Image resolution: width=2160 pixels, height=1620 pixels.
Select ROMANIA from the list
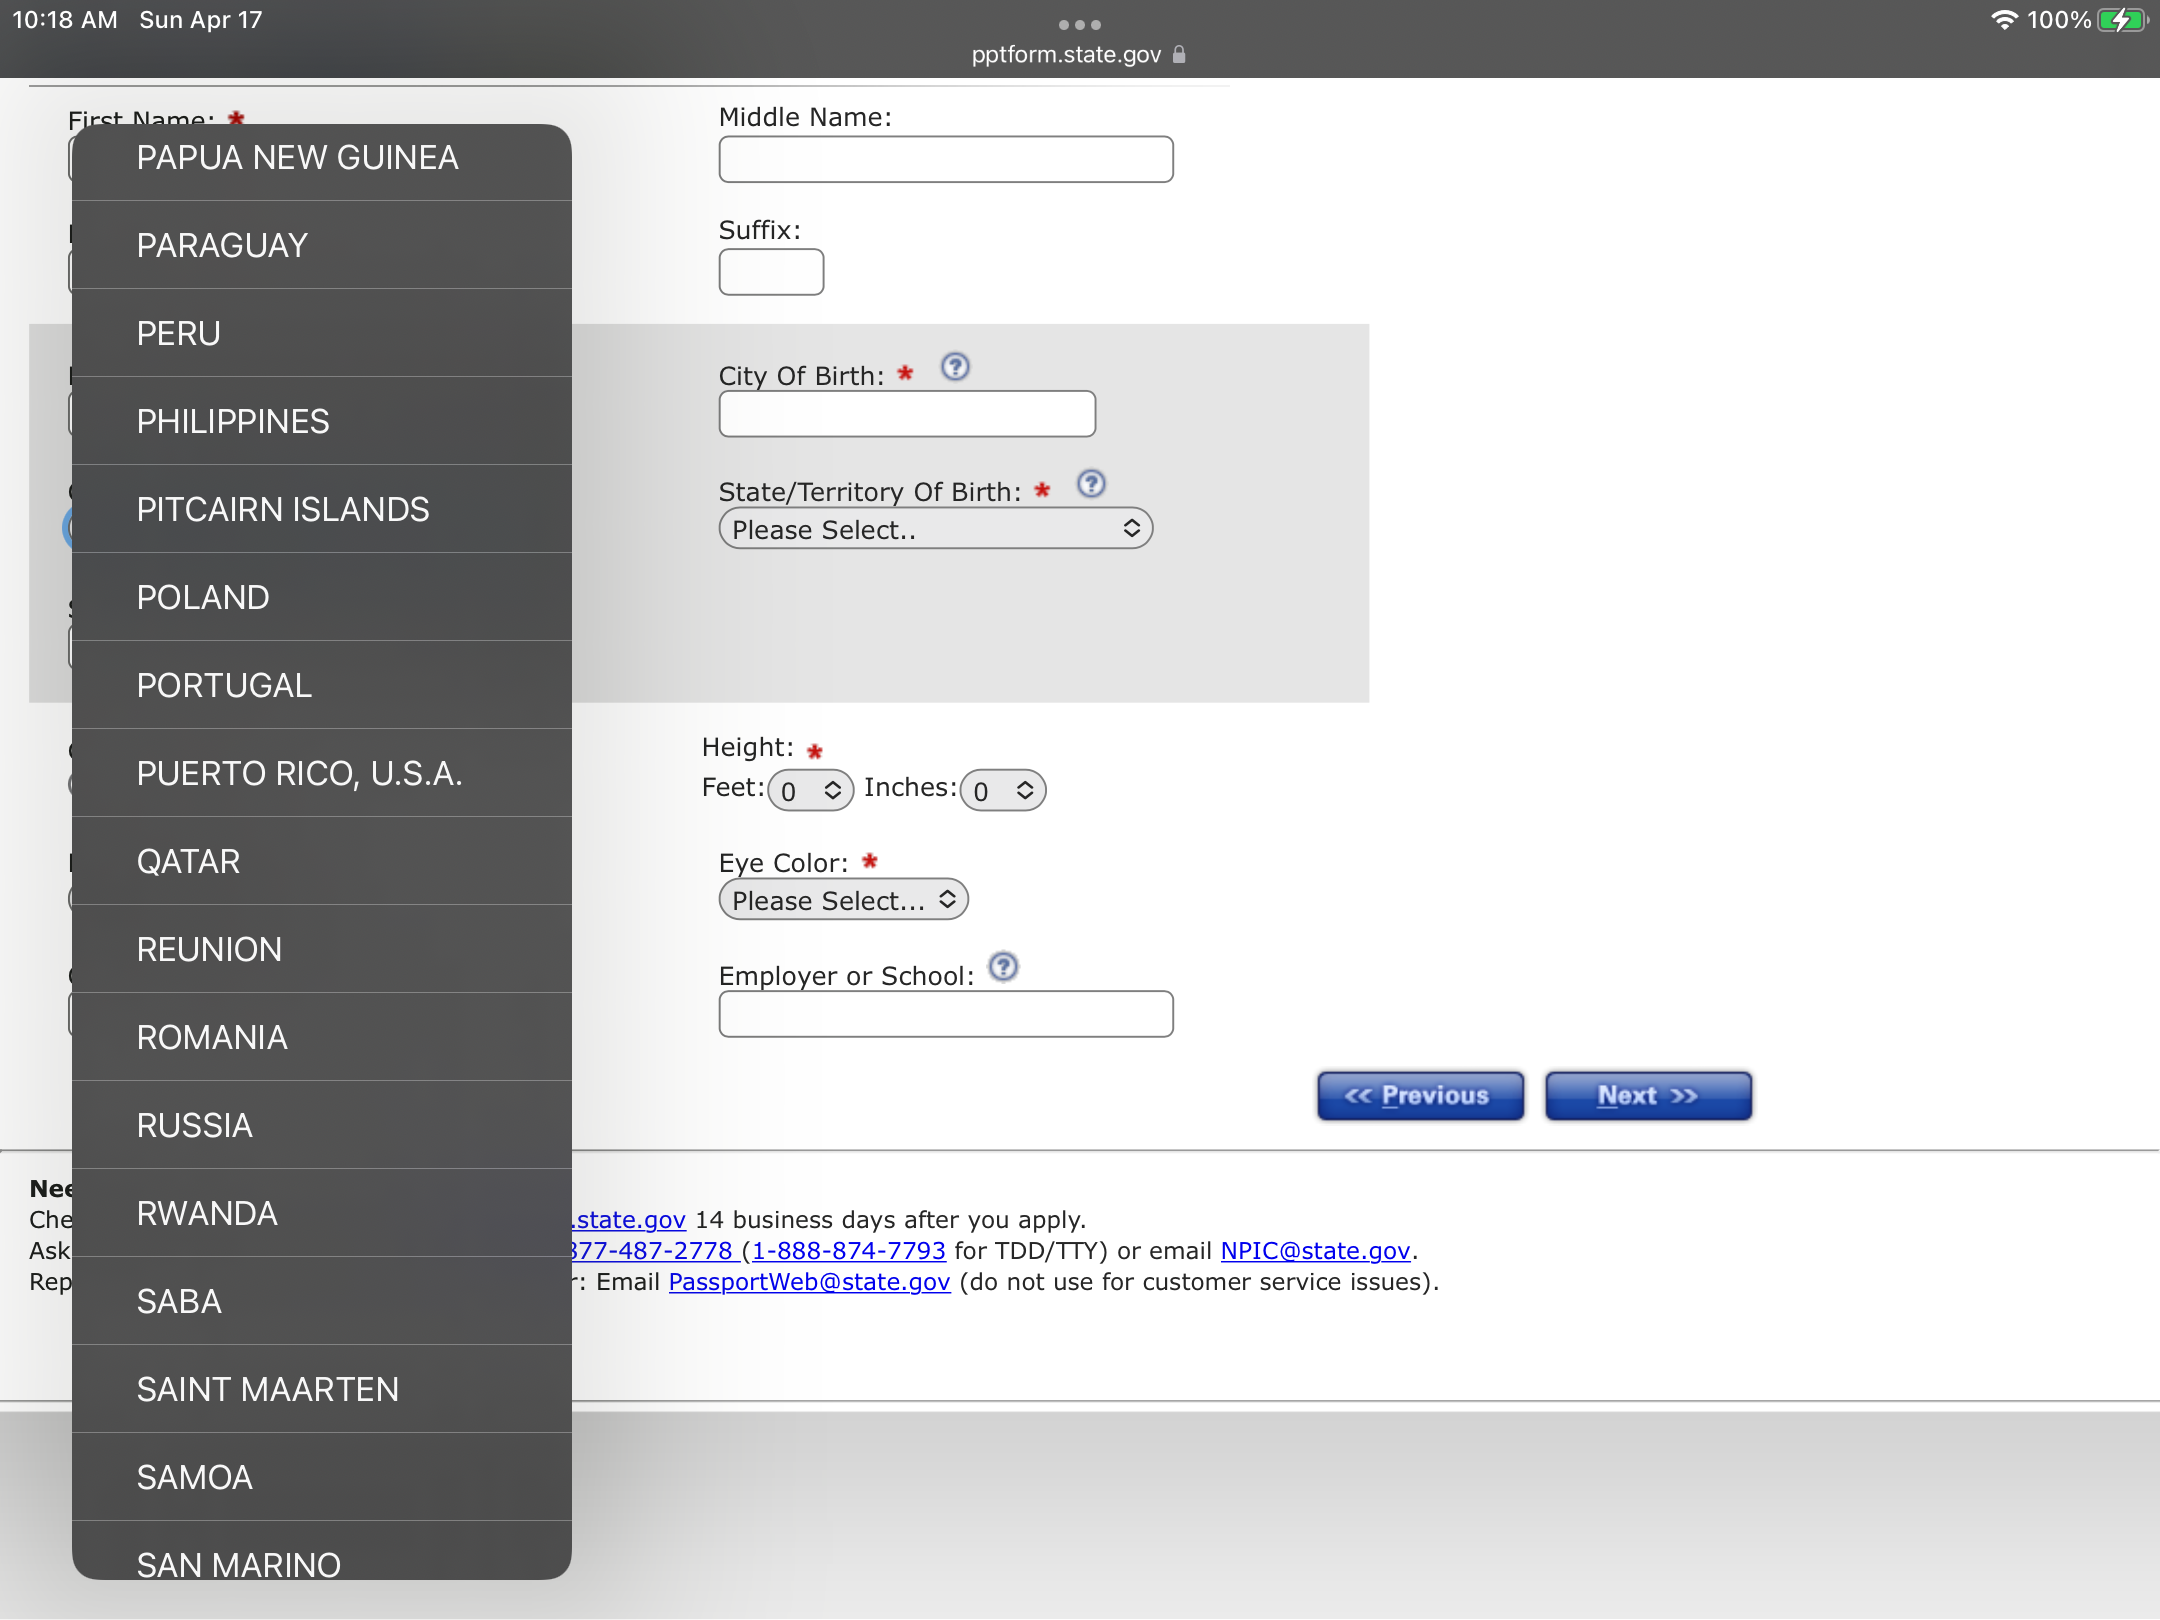pos(322,1037)
